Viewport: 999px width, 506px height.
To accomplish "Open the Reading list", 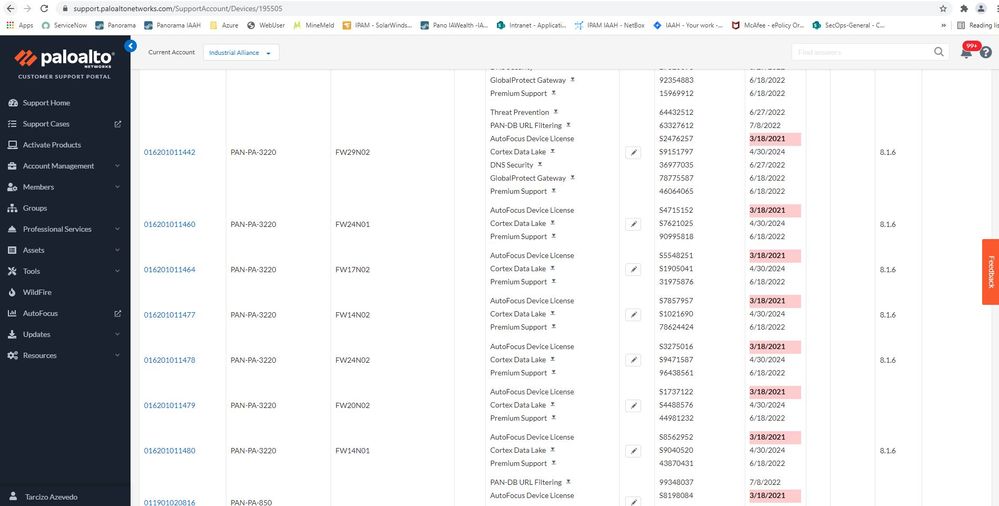I will click(978, 25).
